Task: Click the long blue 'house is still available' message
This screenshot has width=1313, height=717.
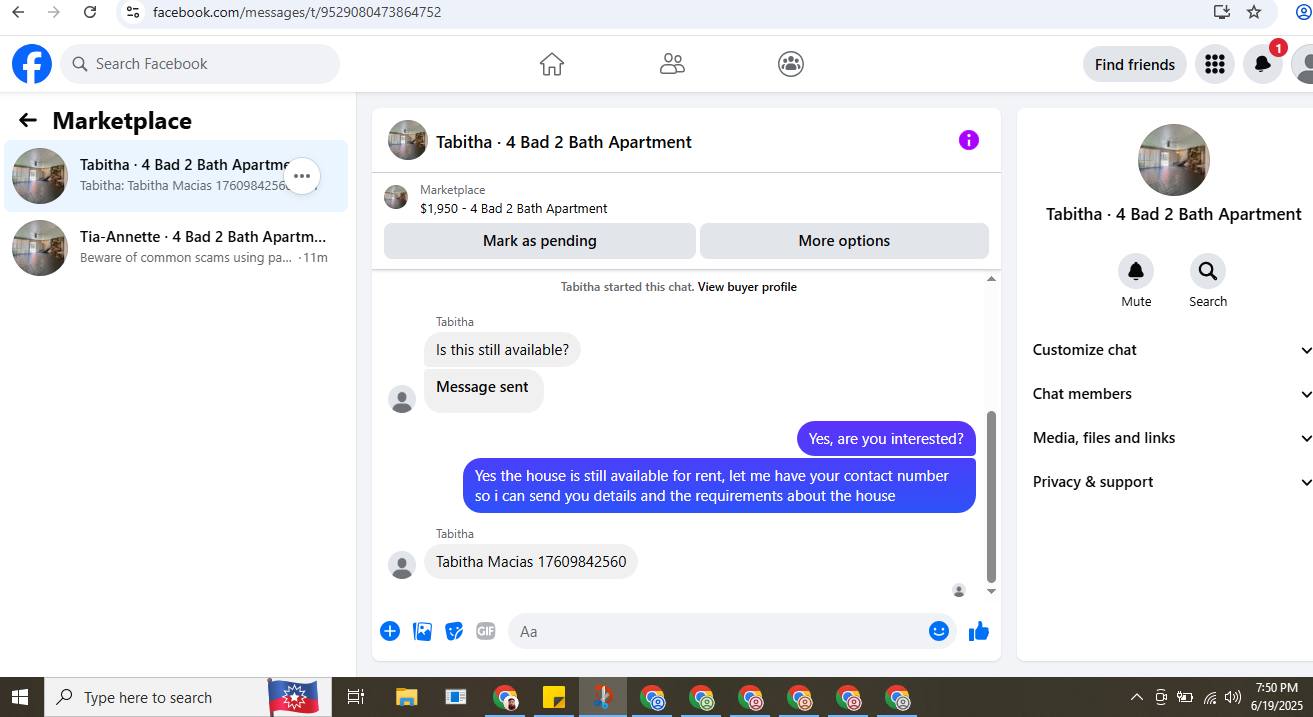Action: click(x=719, y=486)
